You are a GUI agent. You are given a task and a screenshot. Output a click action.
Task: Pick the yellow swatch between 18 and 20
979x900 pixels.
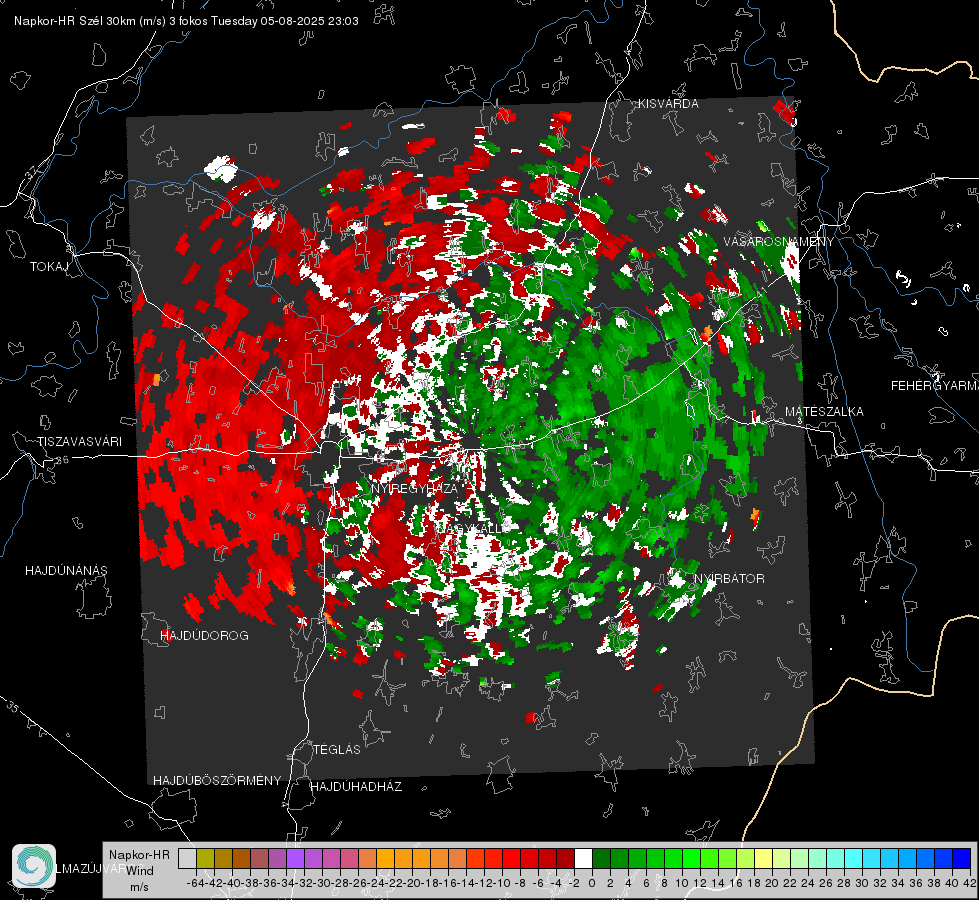pos(763,858)
